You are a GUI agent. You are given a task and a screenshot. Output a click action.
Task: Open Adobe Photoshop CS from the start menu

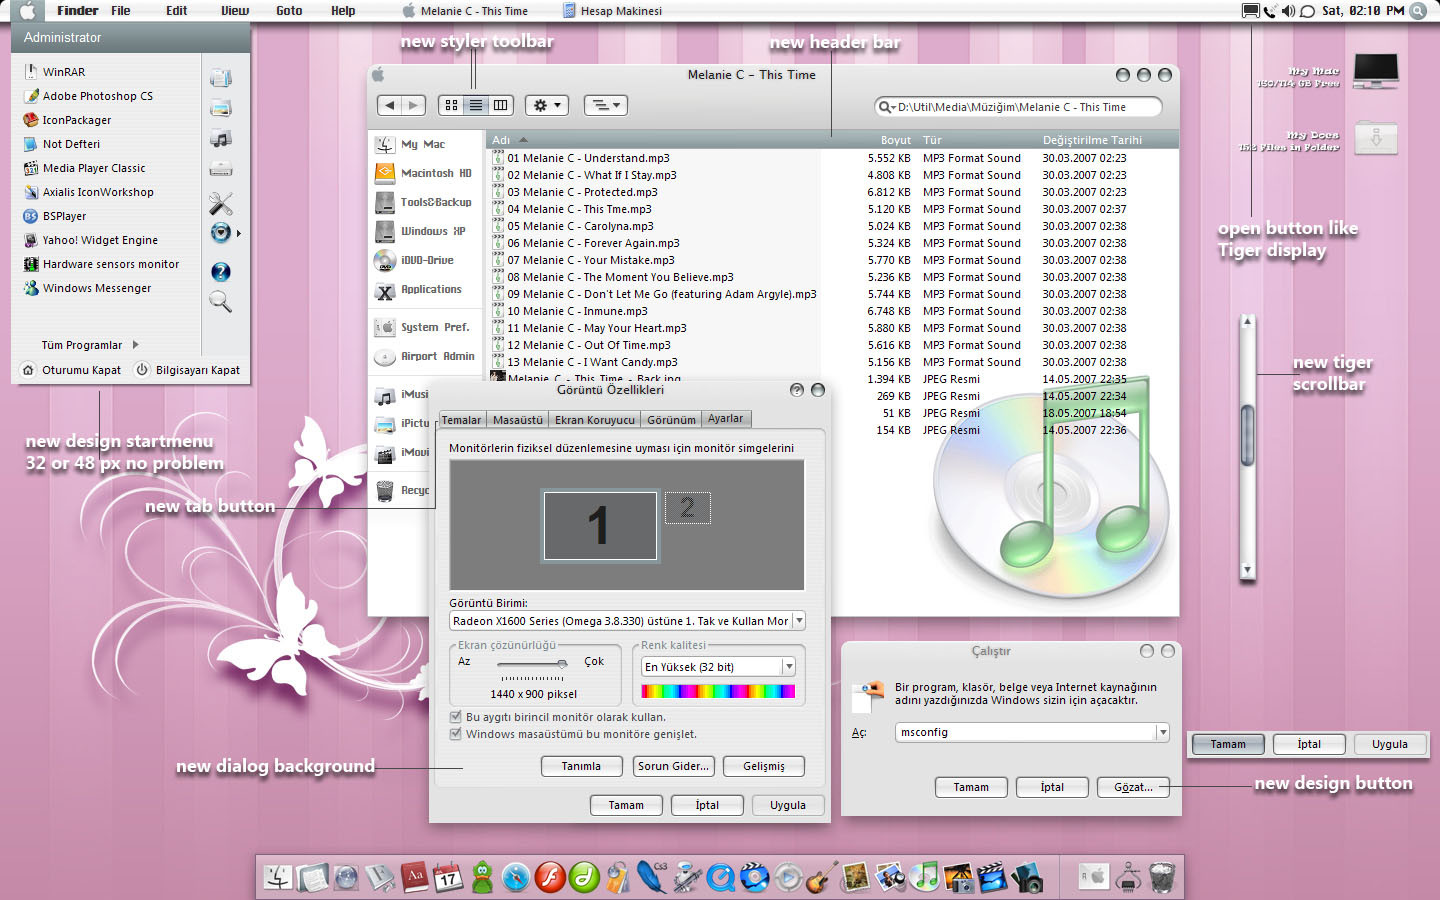coord(97,96)
